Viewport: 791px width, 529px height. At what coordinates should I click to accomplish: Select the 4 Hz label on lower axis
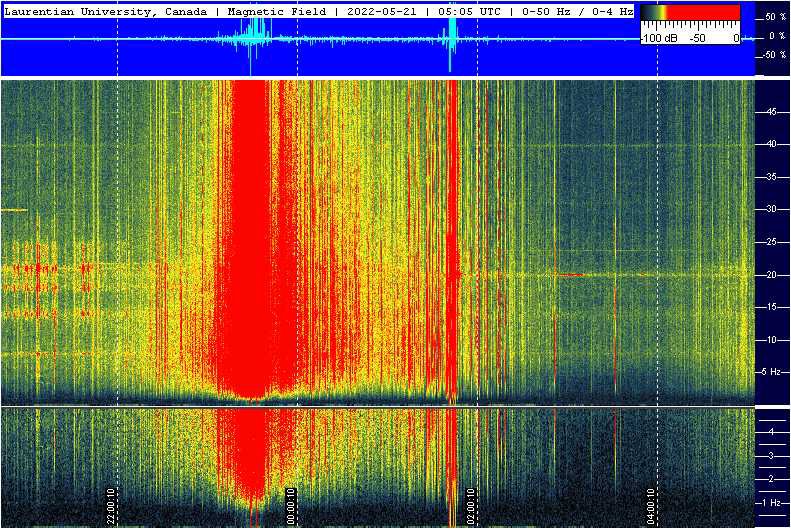click(x=771, y=431)
